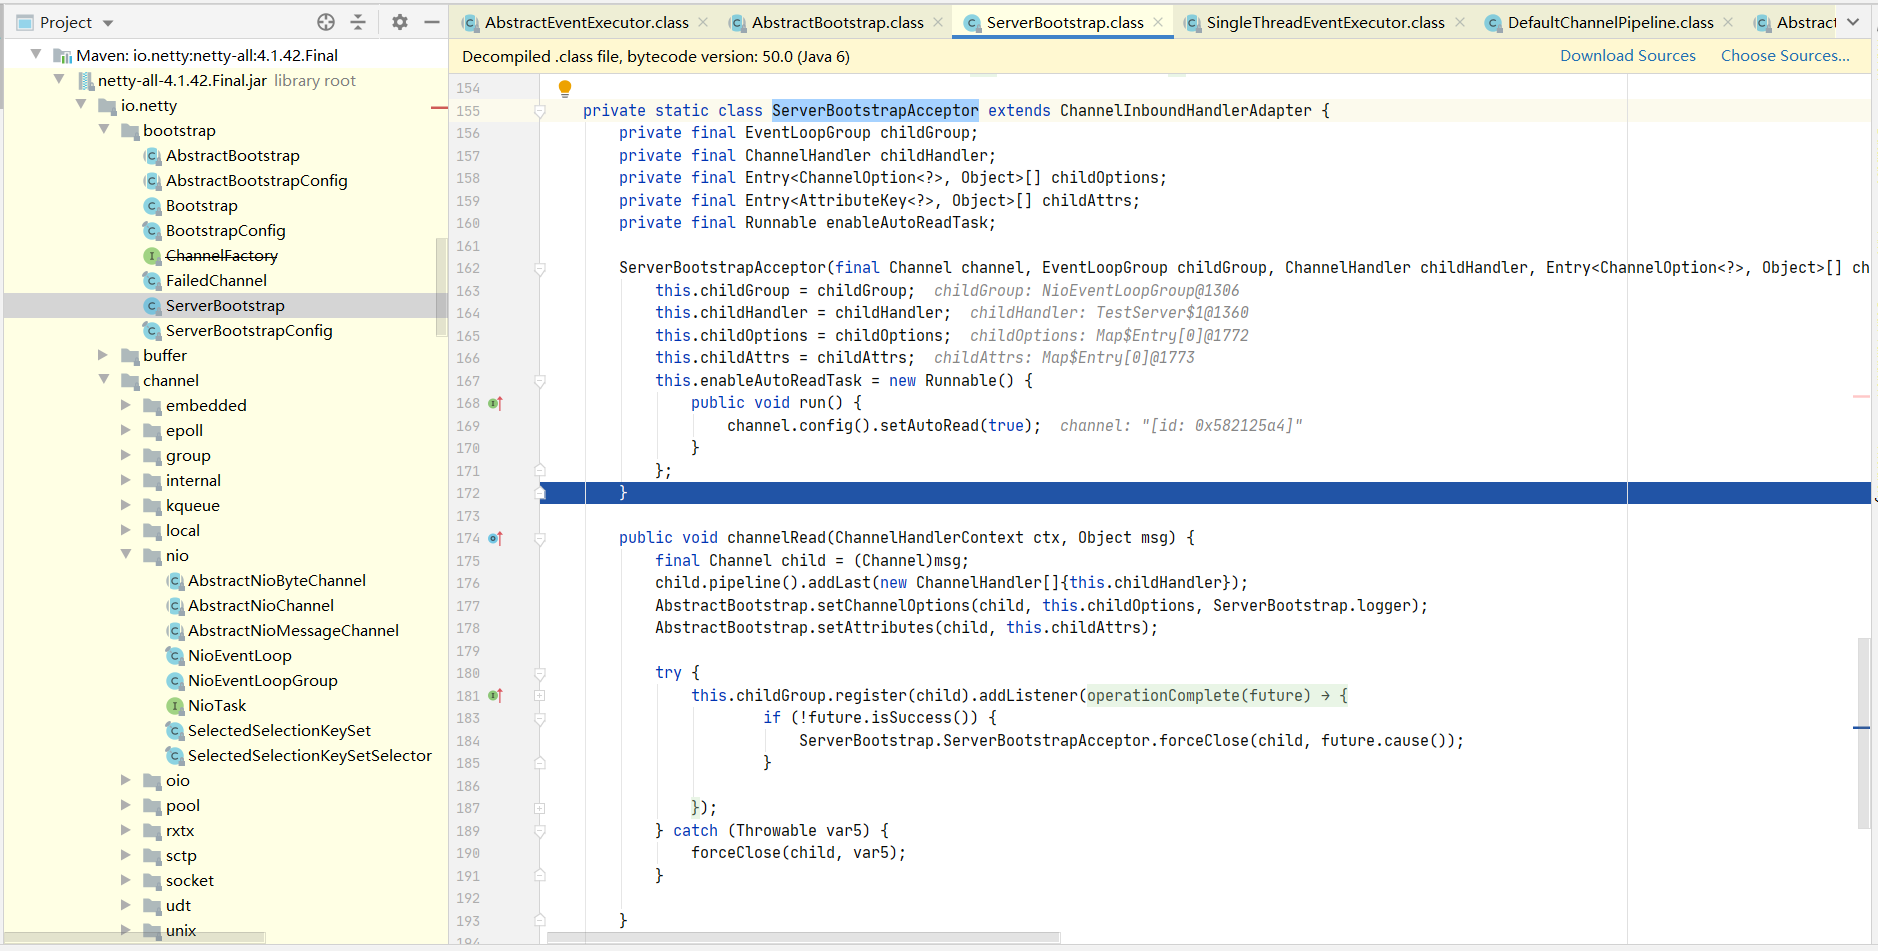Close the AbstractEventExecutor.class tab
Screen dimensions: 1878x951
click(703, 22)
